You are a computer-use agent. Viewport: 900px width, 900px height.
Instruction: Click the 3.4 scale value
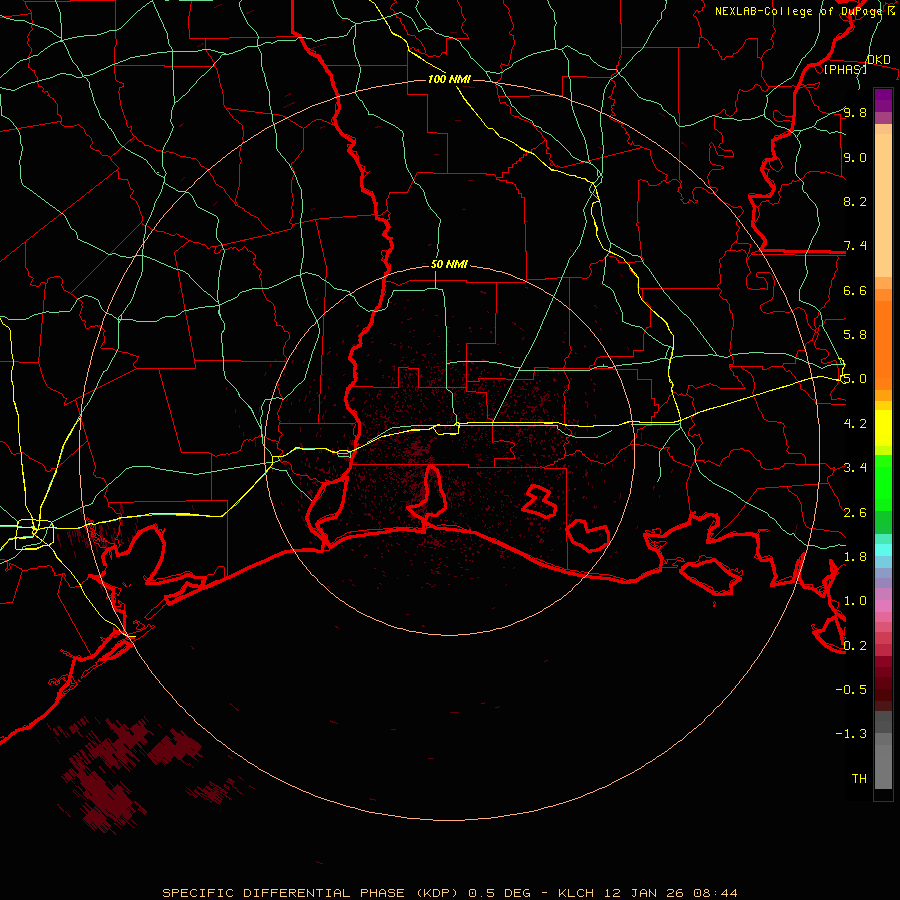(855, 468)
